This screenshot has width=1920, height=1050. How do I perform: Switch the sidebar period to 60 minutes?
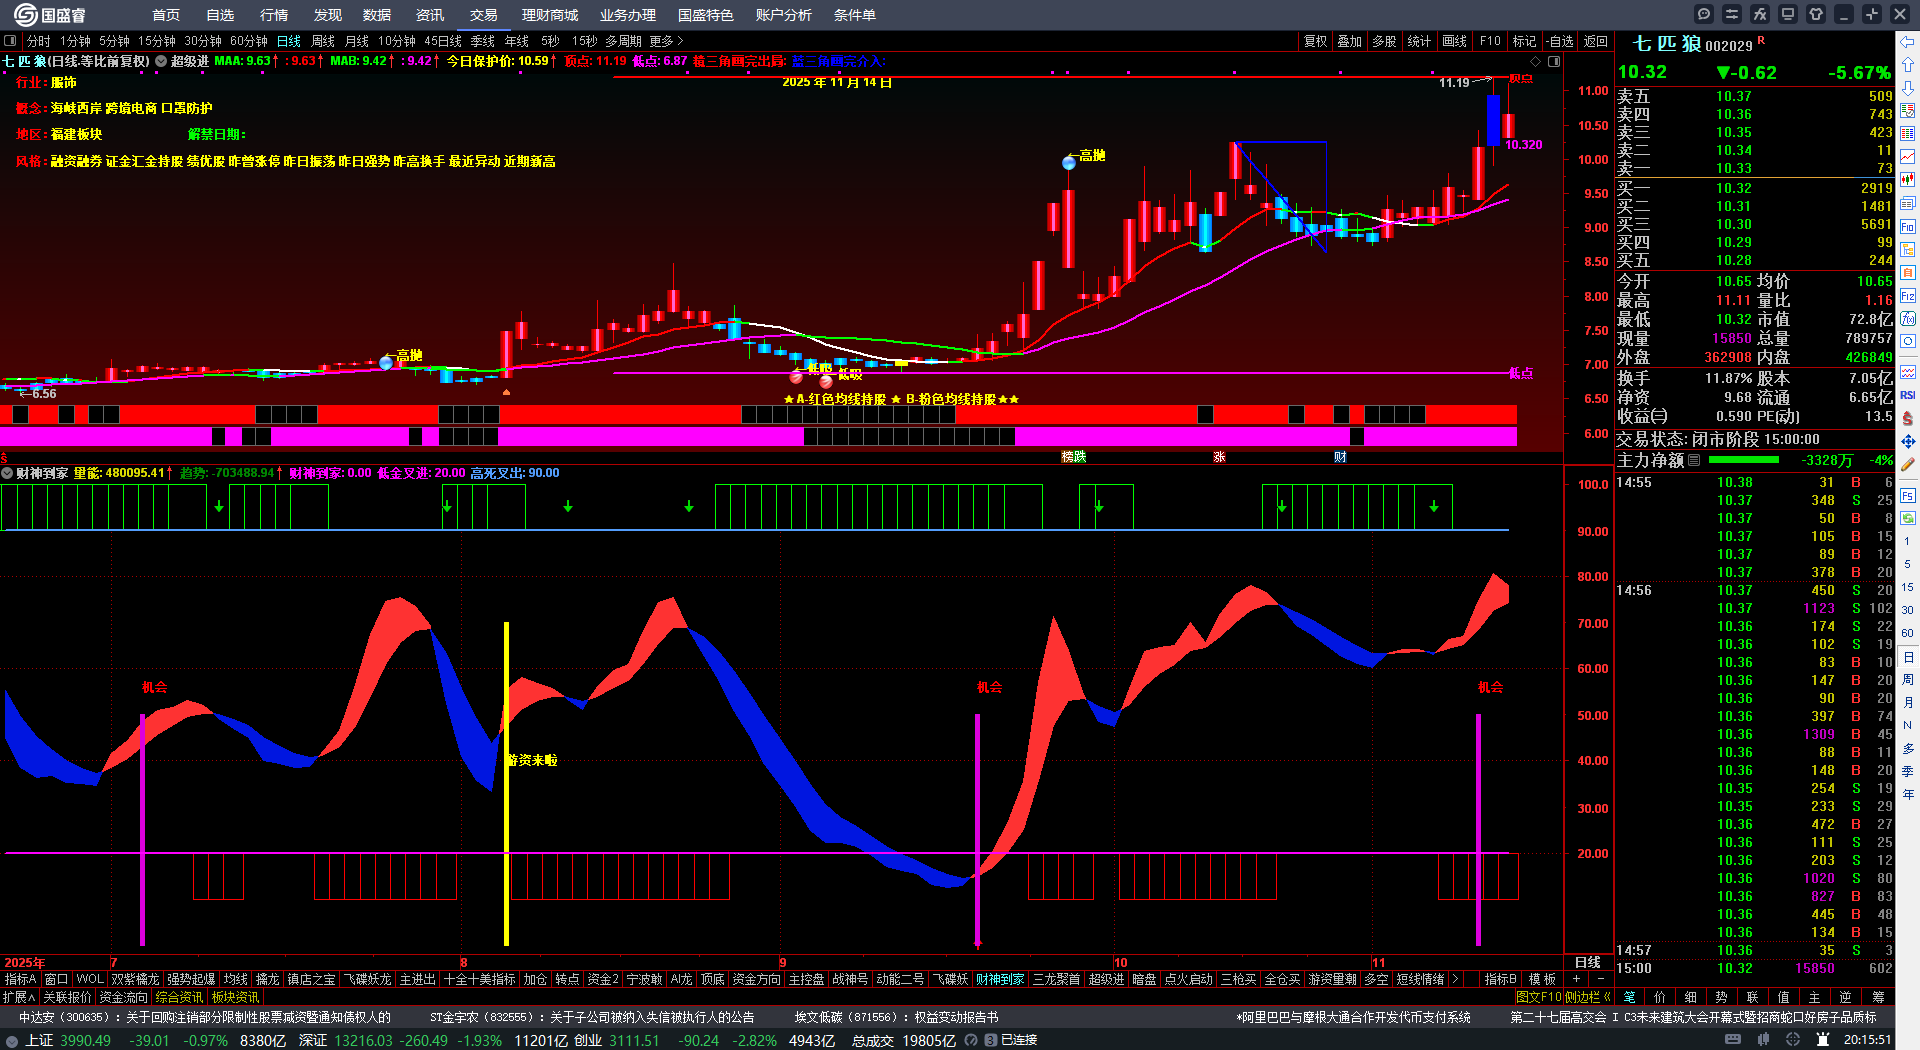[1908, 633]
